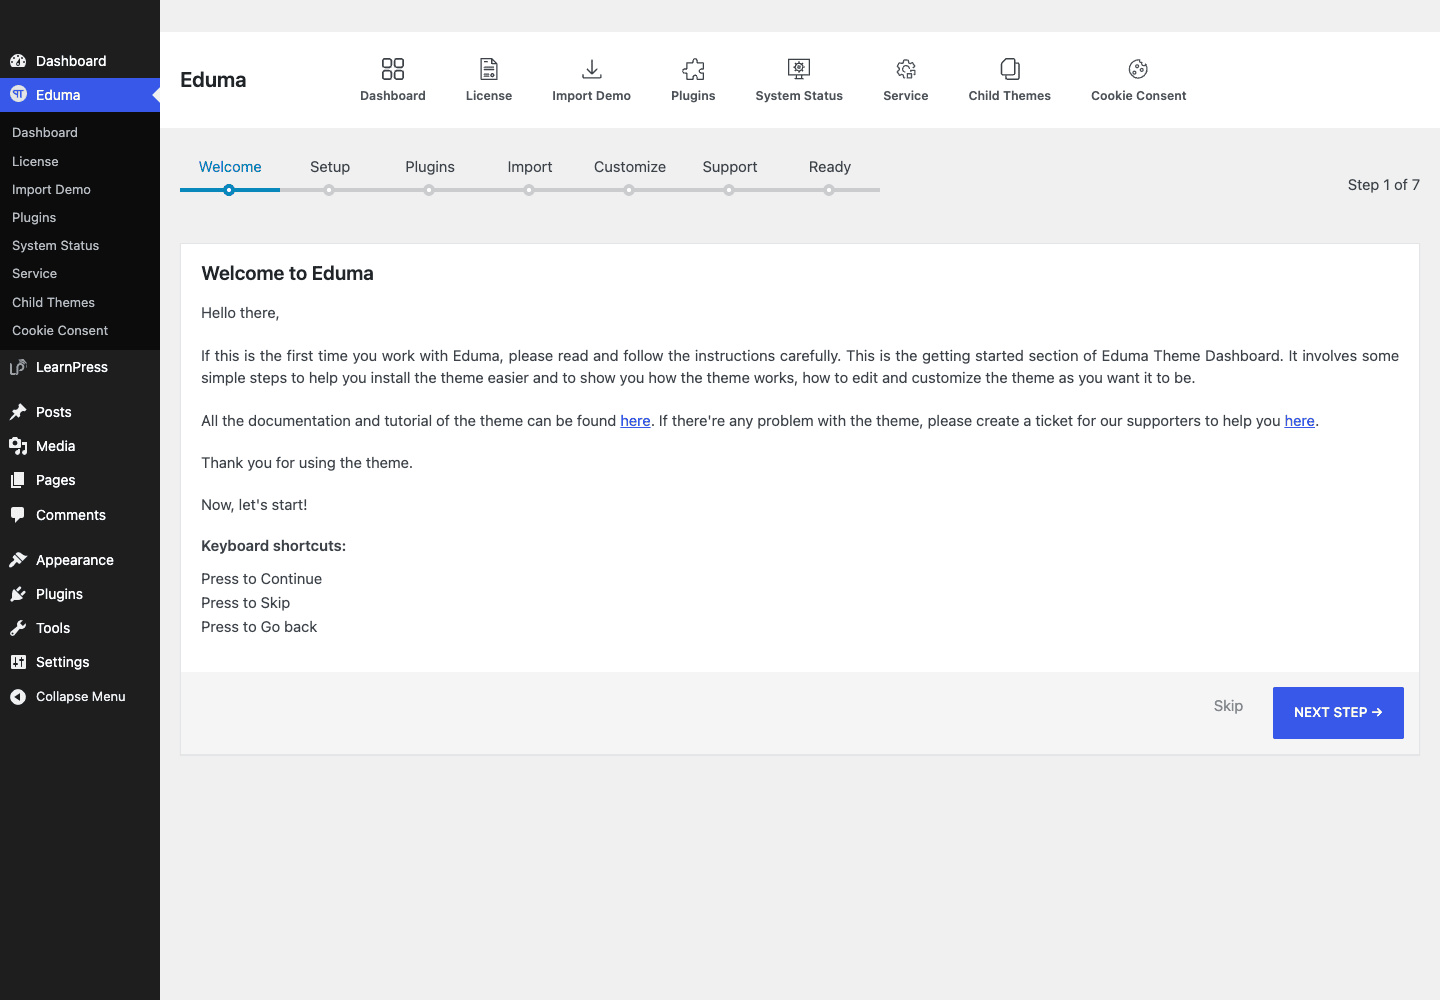Viewport: 1440px width, 1000px height.
Task: Click the Setup step progress dot
Action: point(329,190)
